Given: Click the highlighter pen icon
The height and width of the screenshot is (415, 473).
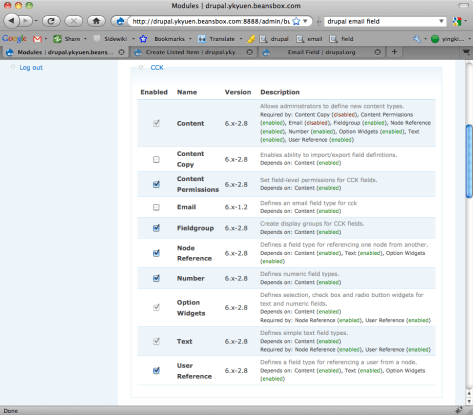Looking at the screenshot, I should pyautogui.click(x=251, y=39).
